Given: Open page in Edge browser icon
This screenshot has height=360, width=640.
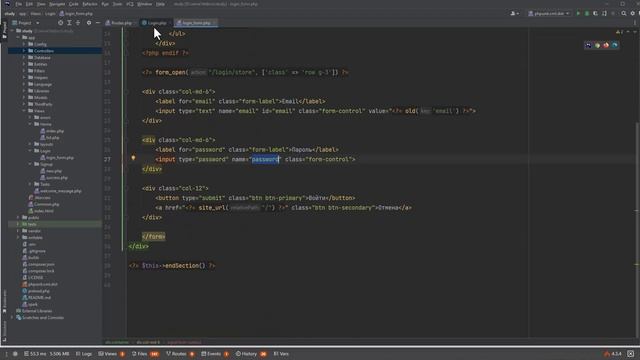Looking at the screenshot, I should click(615, 45).
